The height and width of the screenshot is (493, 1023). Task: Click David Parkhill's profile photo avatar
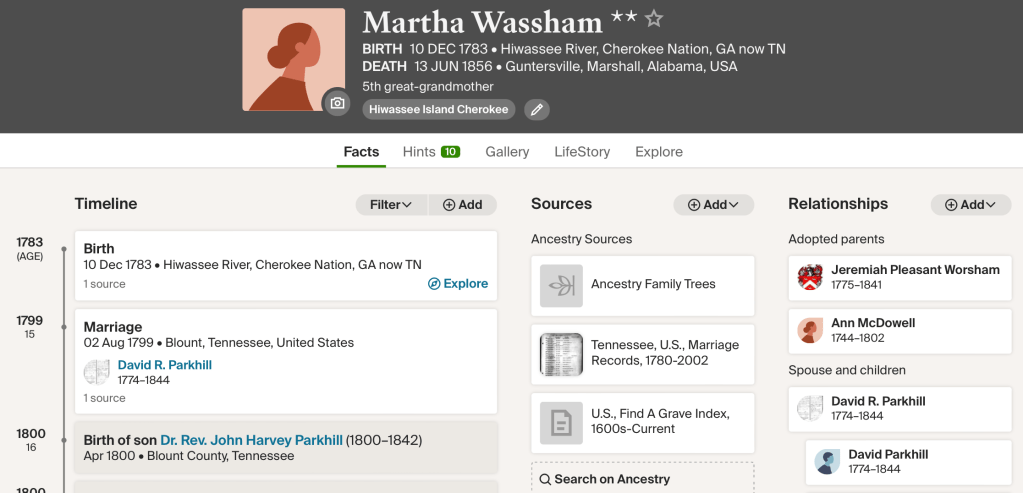click(827, 461)
